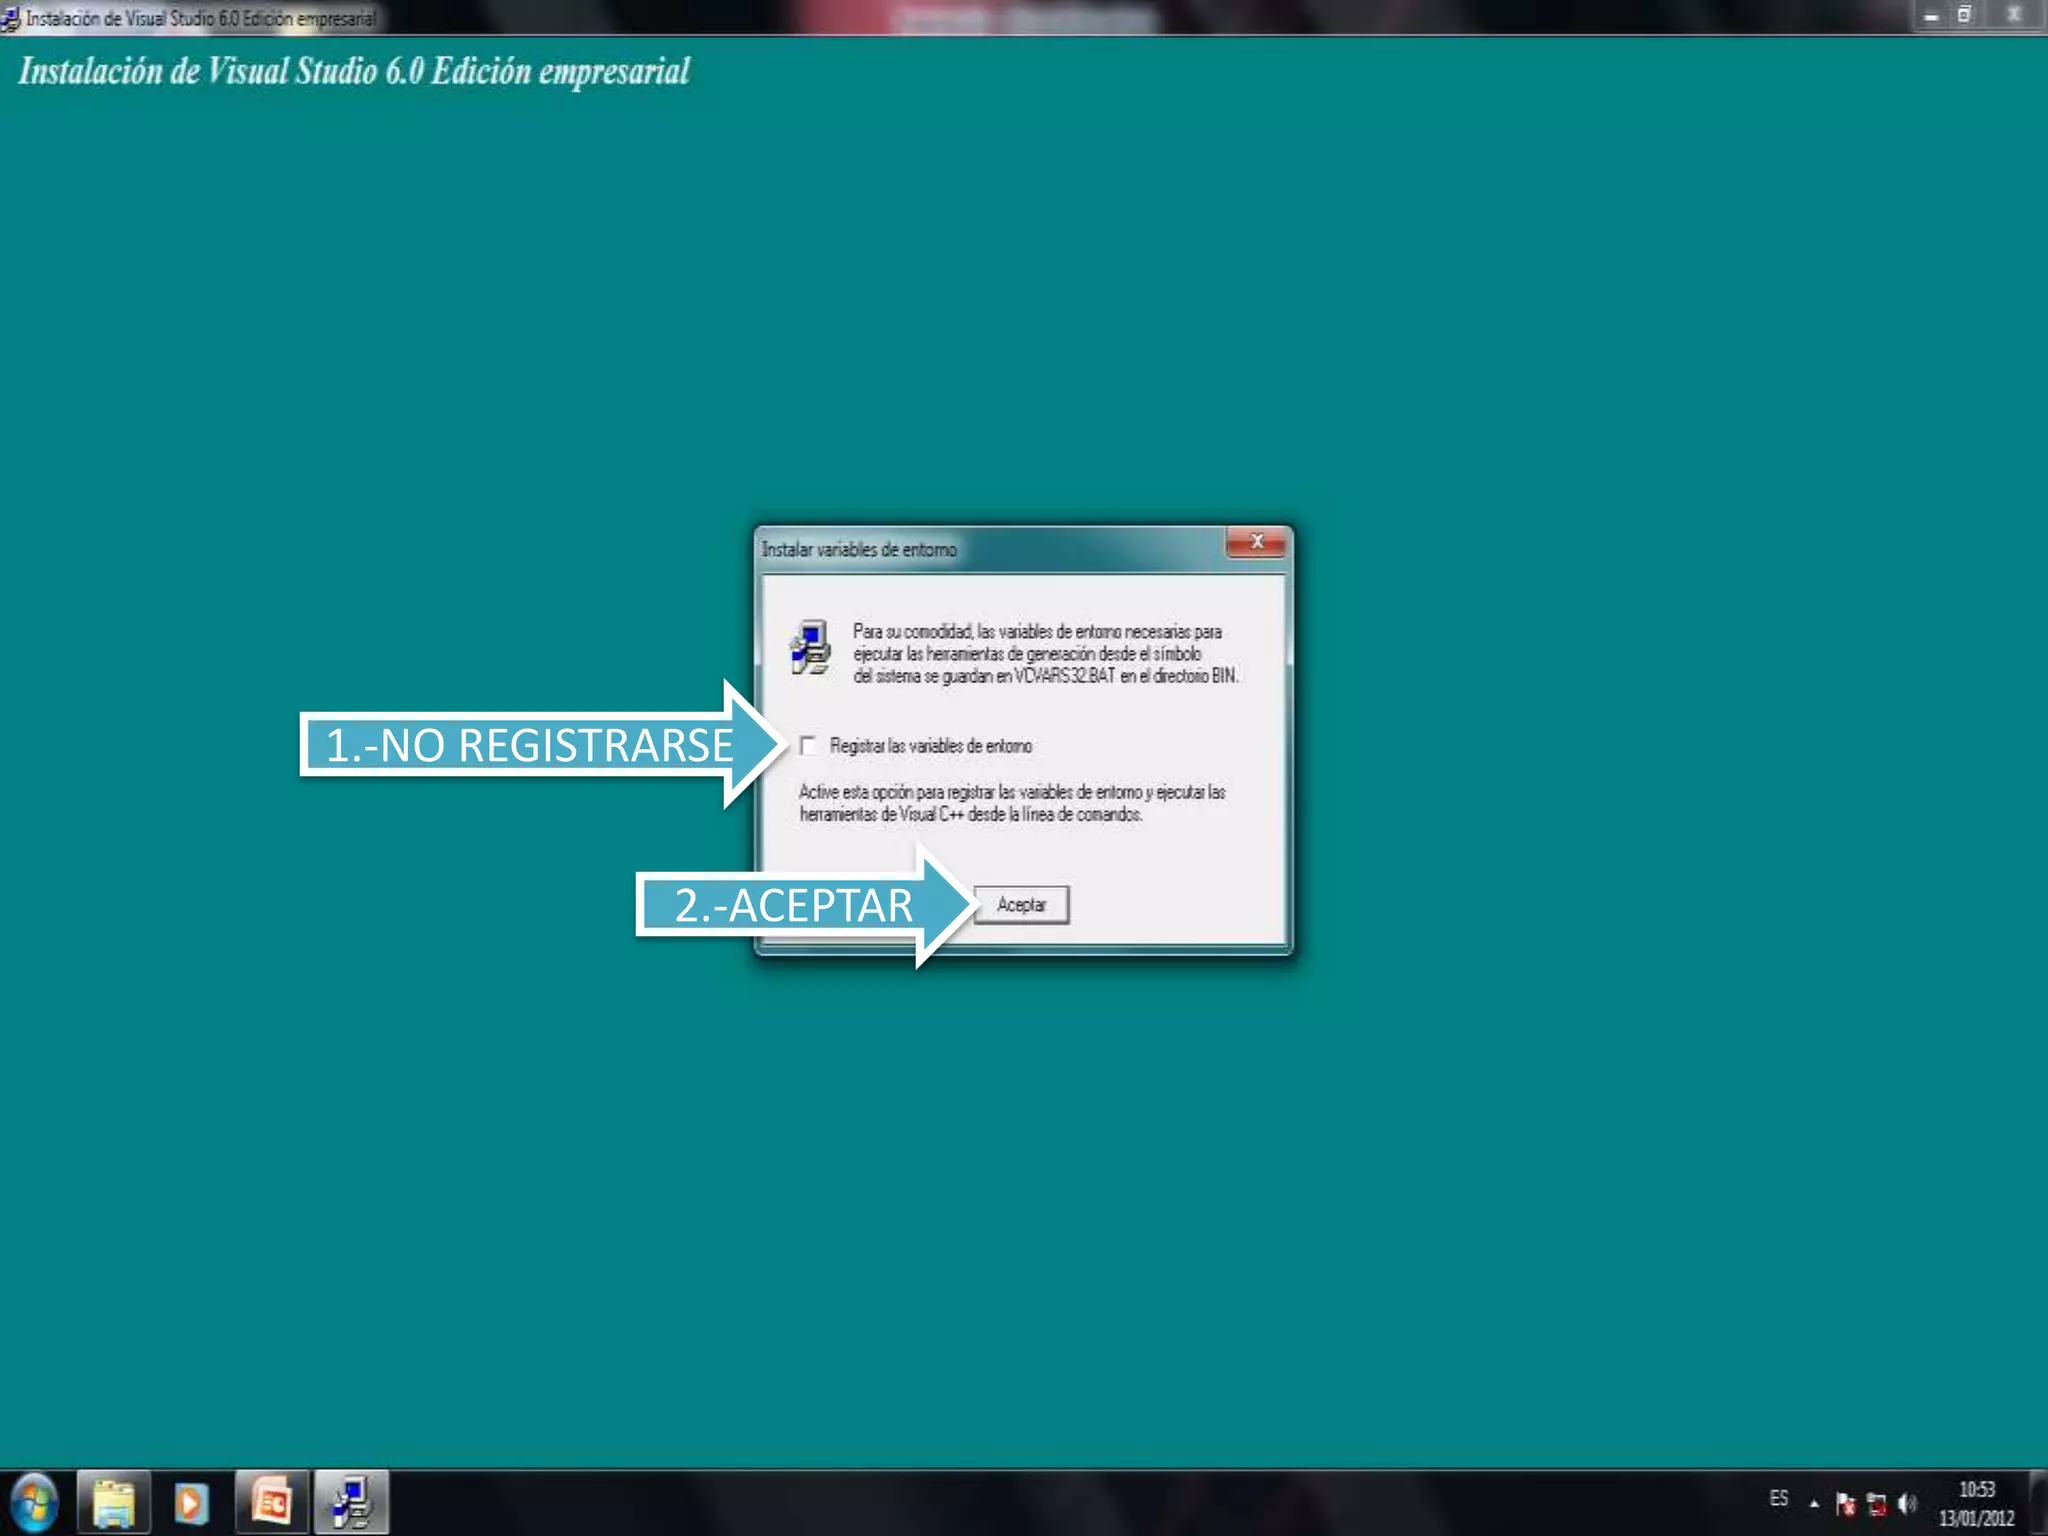Close the 'Instalar variables de entorno' dialog
The width and height of the screenshot is (2048, 1536).
pos(1256,542)
